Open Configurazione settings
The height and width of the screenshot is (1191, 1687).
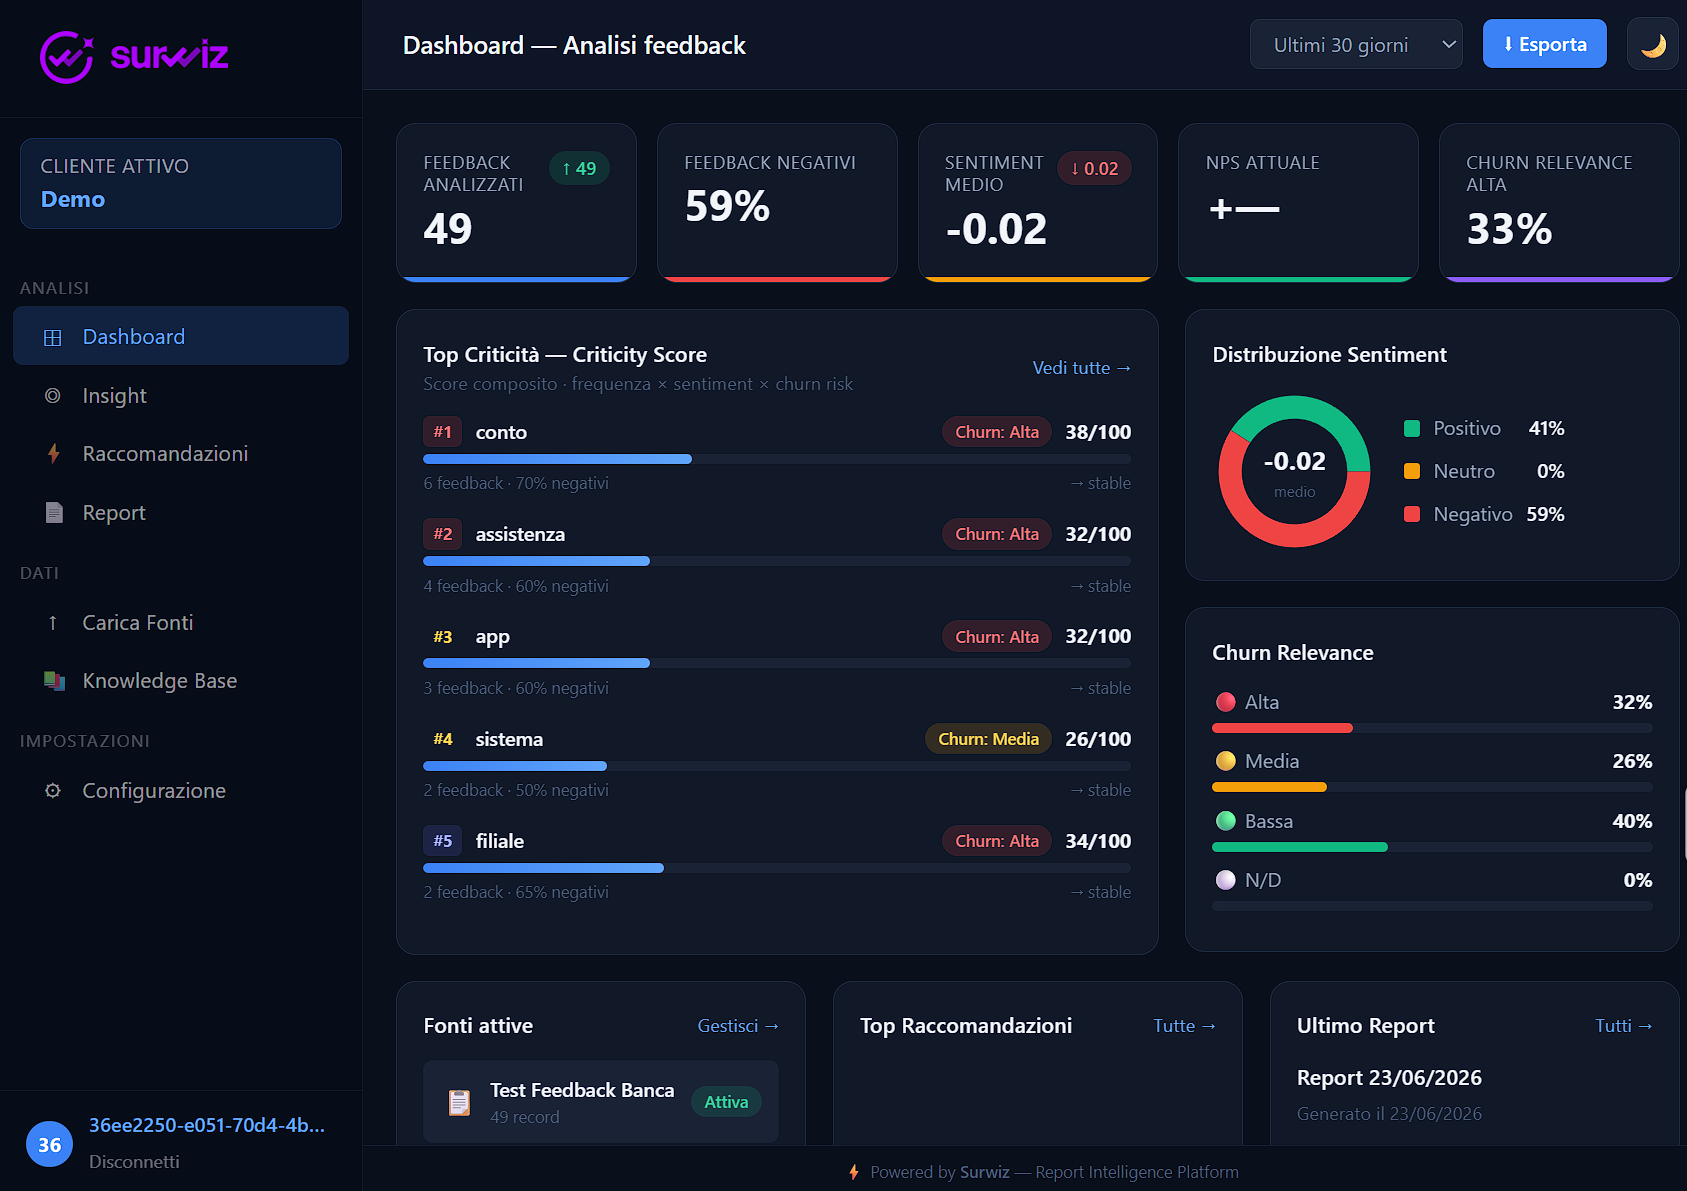tap(181, 790)
